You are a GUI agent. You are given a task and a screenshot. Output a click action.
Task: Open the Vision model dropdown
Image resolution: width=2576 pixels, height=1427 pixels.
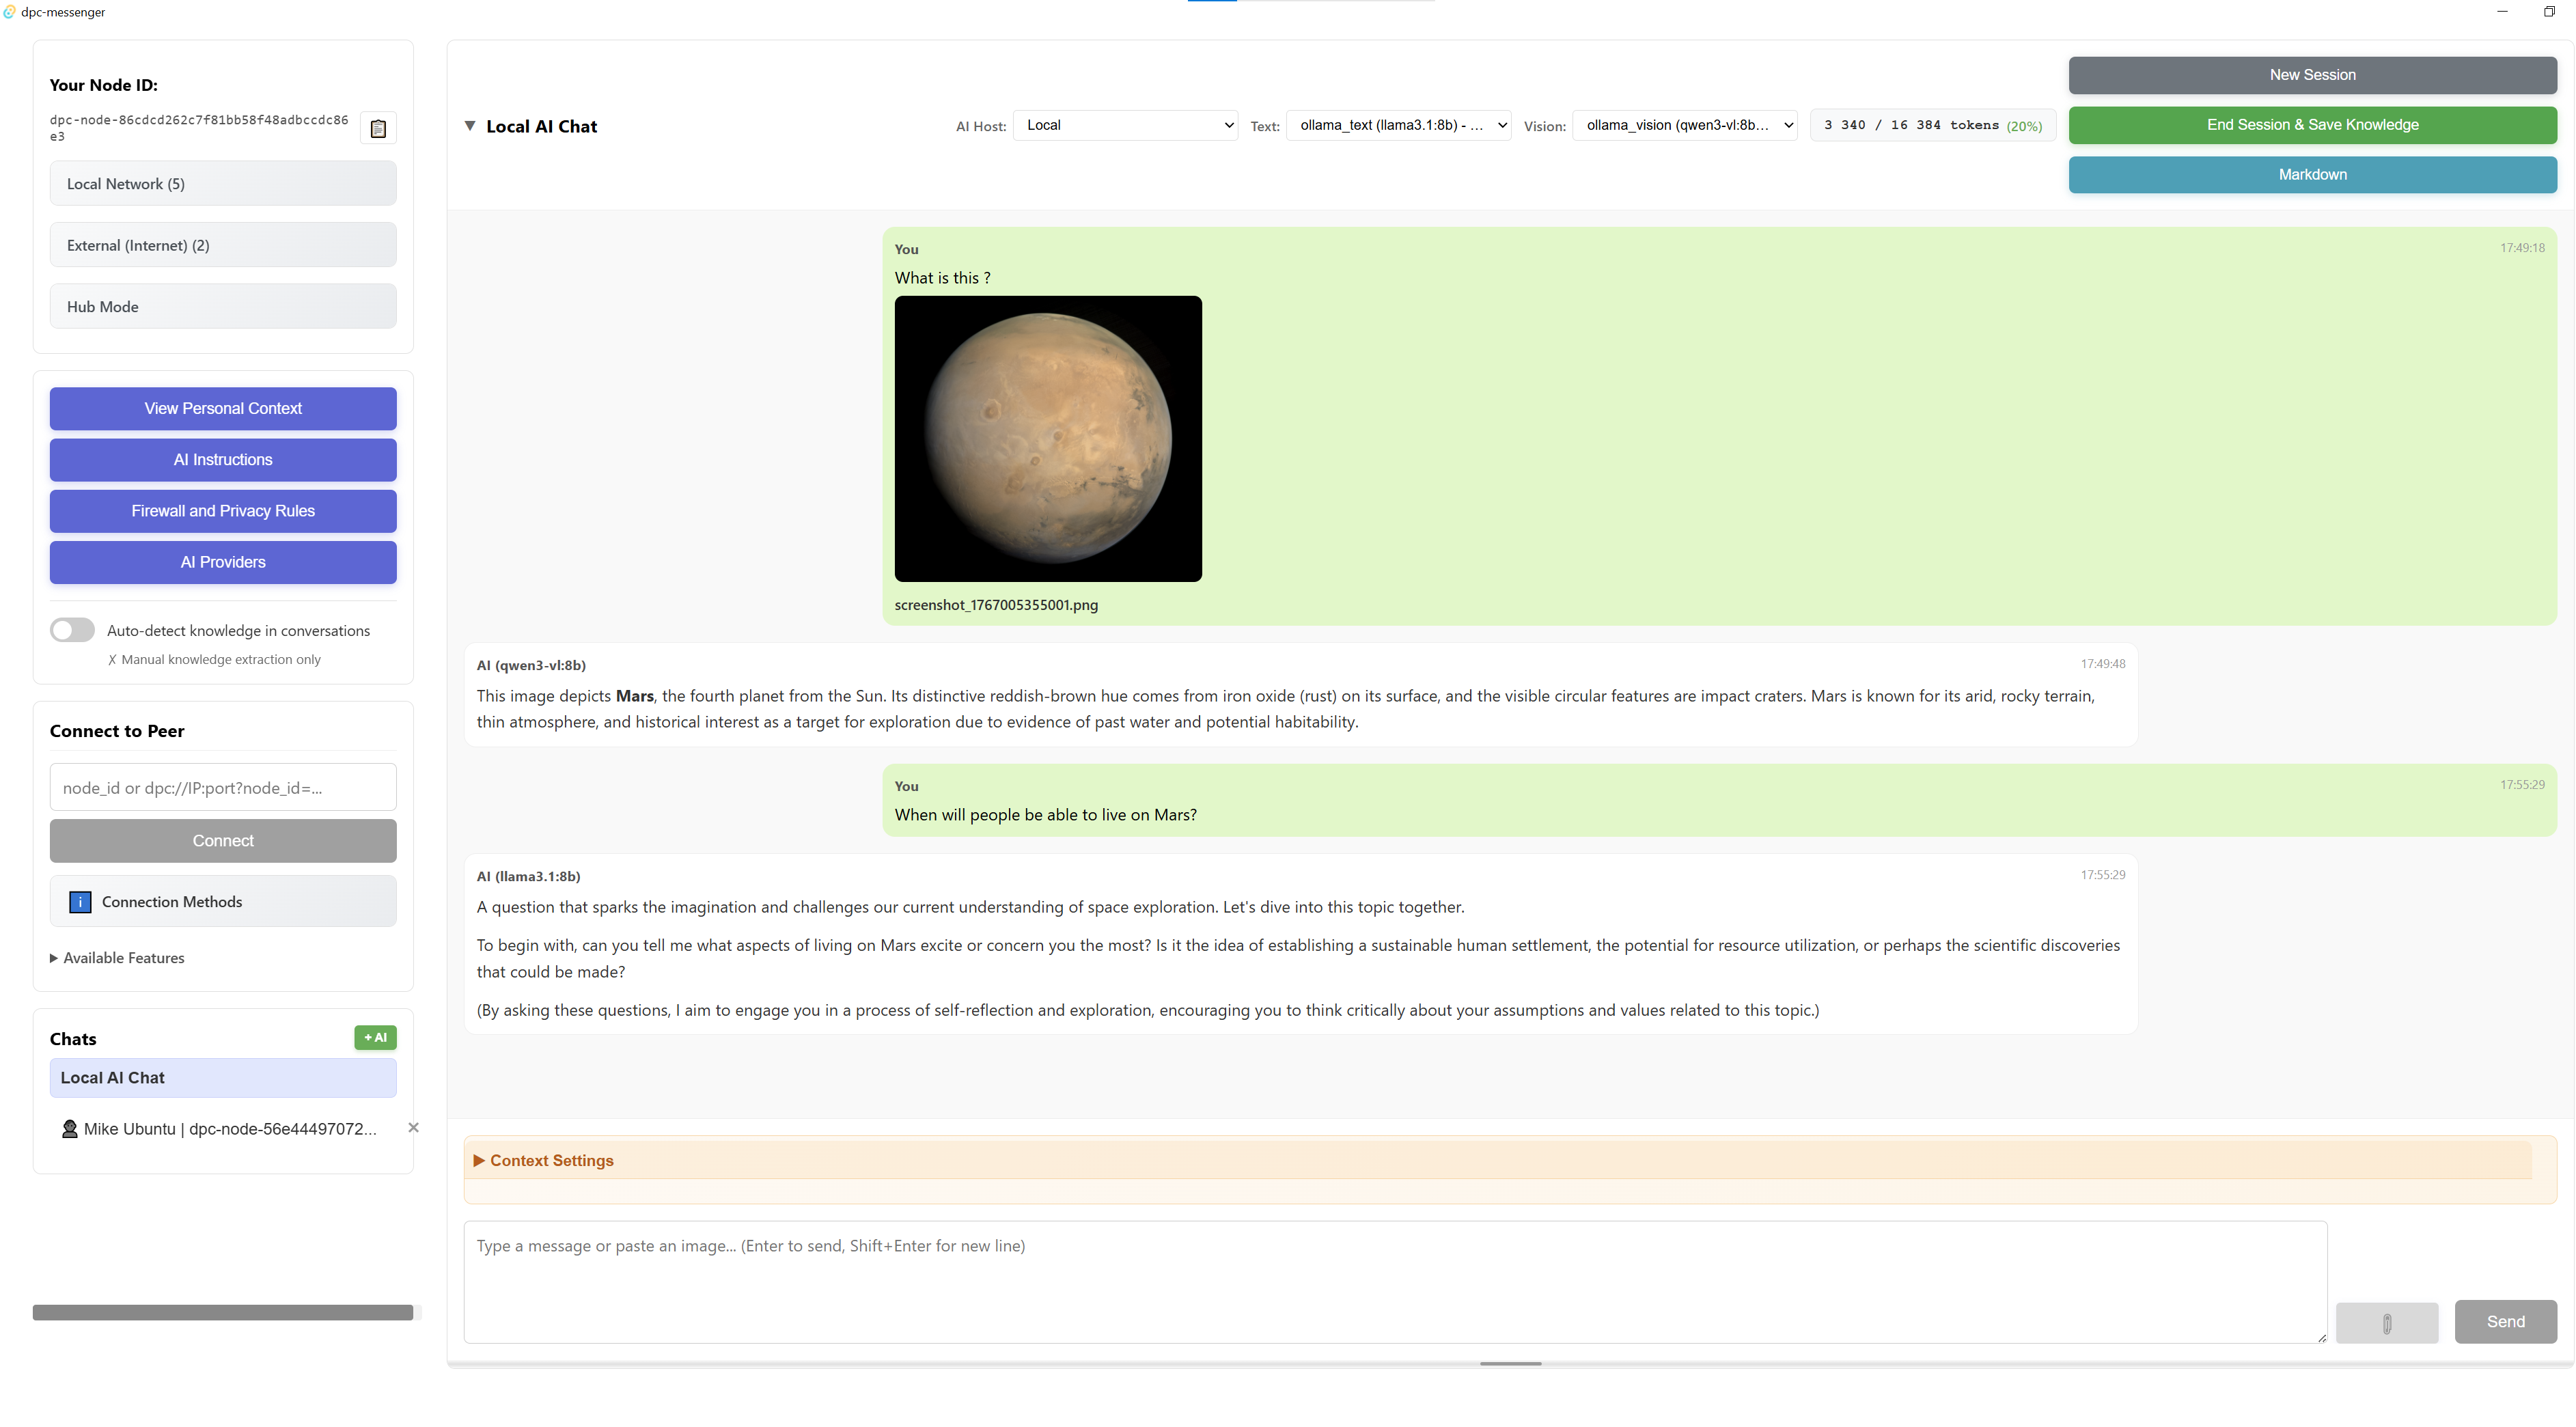[x=1685, y=126]
